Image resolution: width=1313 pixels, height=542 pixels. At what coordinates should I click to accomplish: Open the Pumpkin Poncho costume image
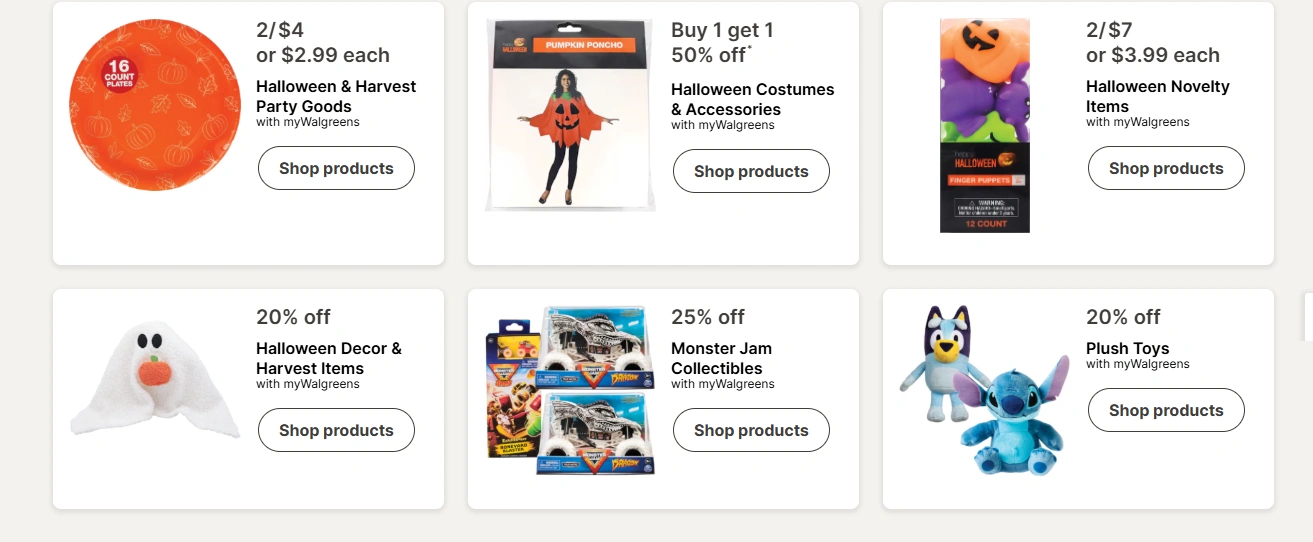point(569,114)
